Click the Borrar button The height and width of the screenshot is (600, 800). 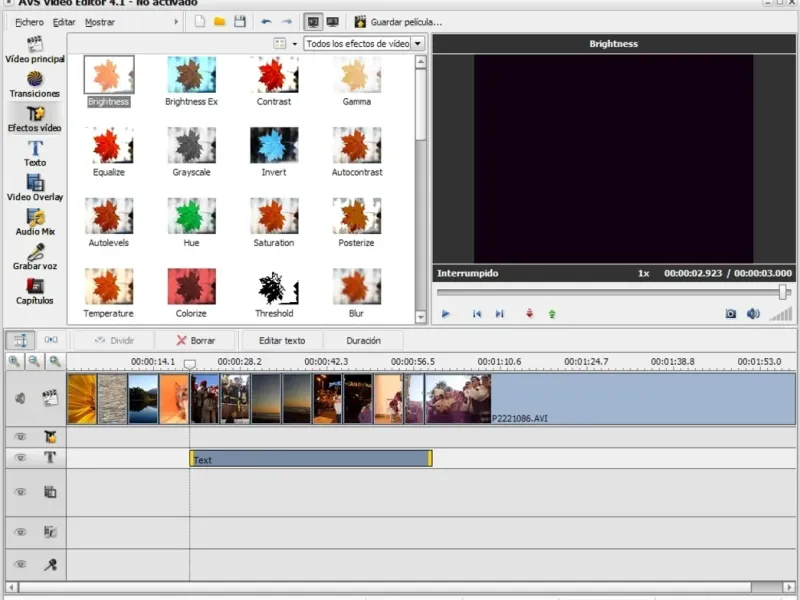click(196, 340)
